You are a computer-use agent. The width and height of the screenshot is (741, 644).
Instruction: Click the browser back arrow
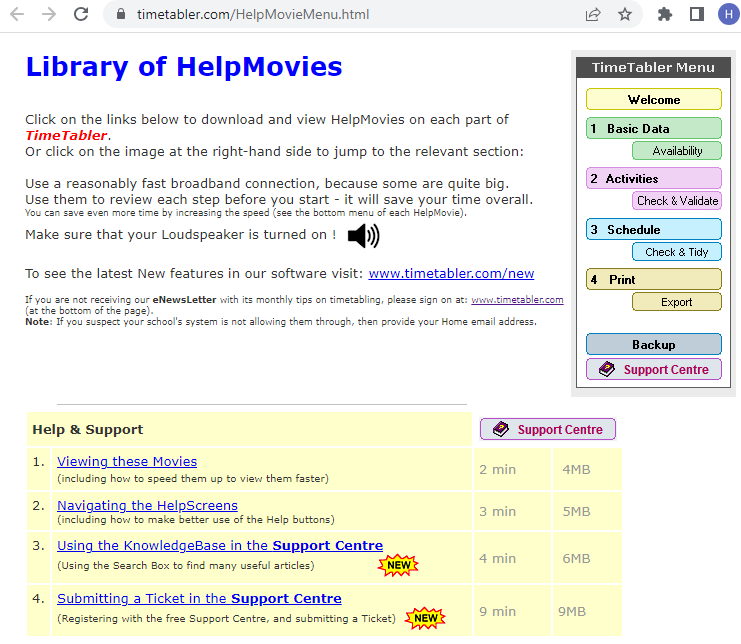pos(17,14)
